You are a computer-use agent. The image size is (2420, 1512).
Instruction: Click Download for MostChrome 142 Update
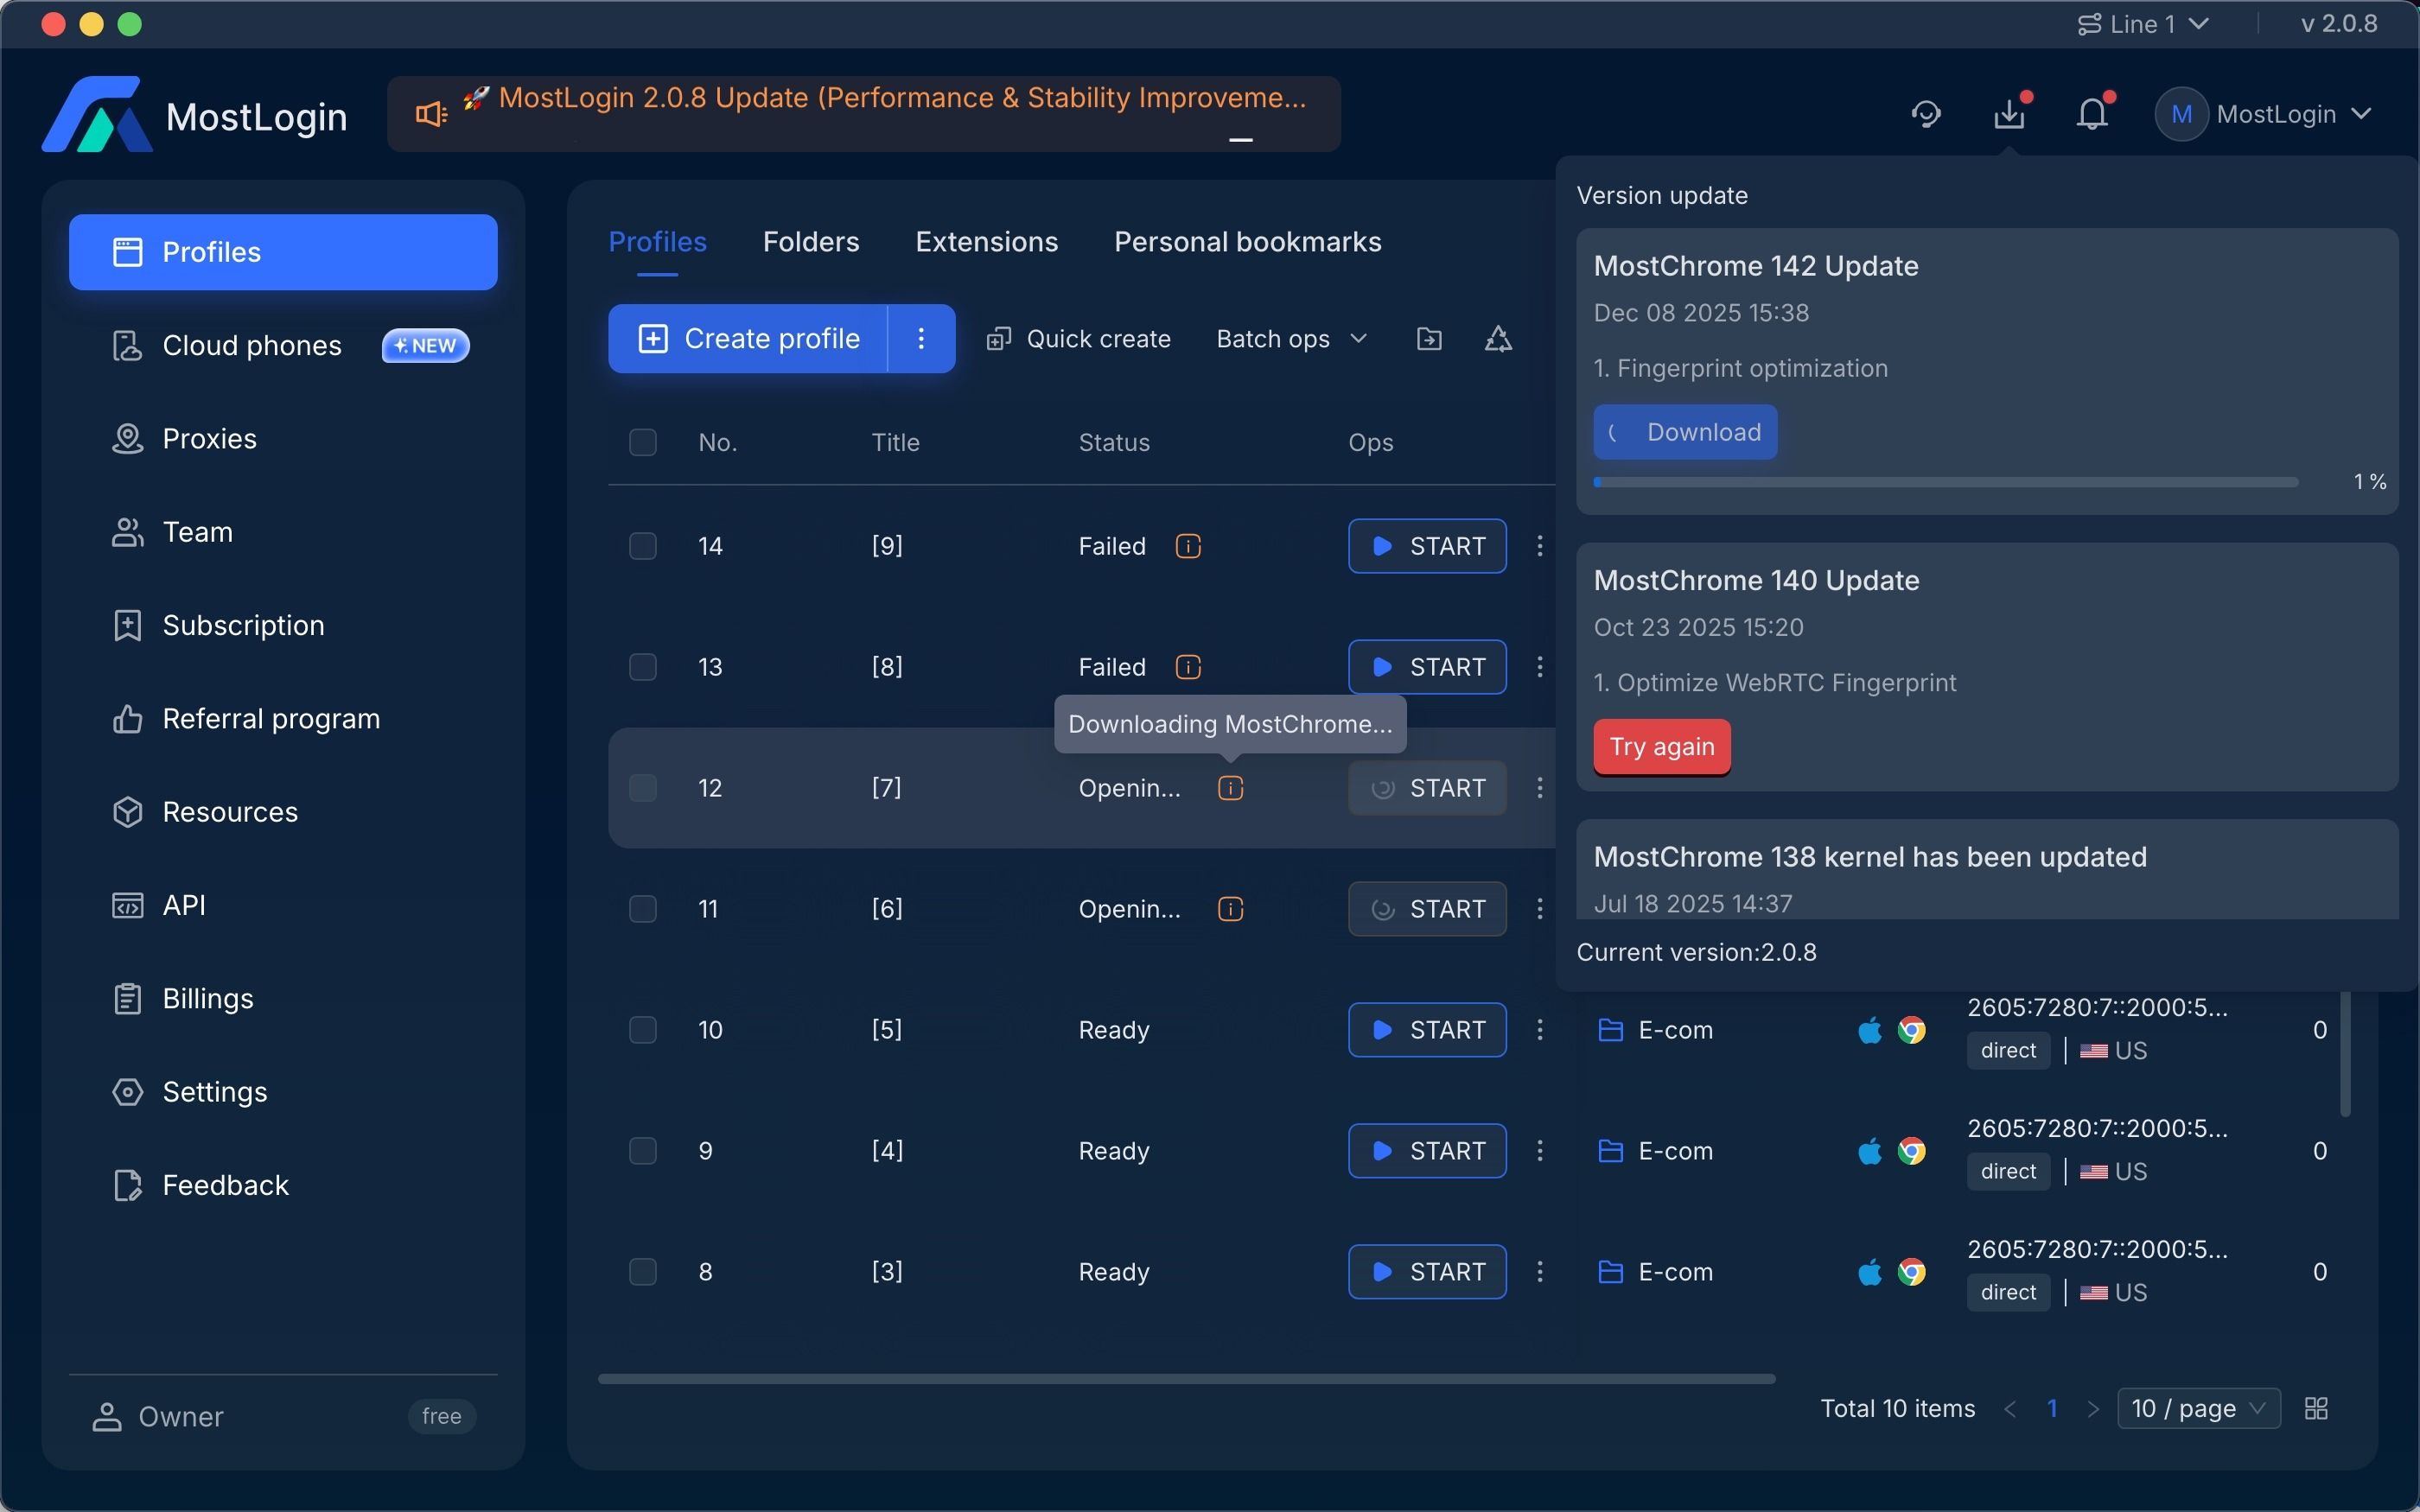(1685, 432)
